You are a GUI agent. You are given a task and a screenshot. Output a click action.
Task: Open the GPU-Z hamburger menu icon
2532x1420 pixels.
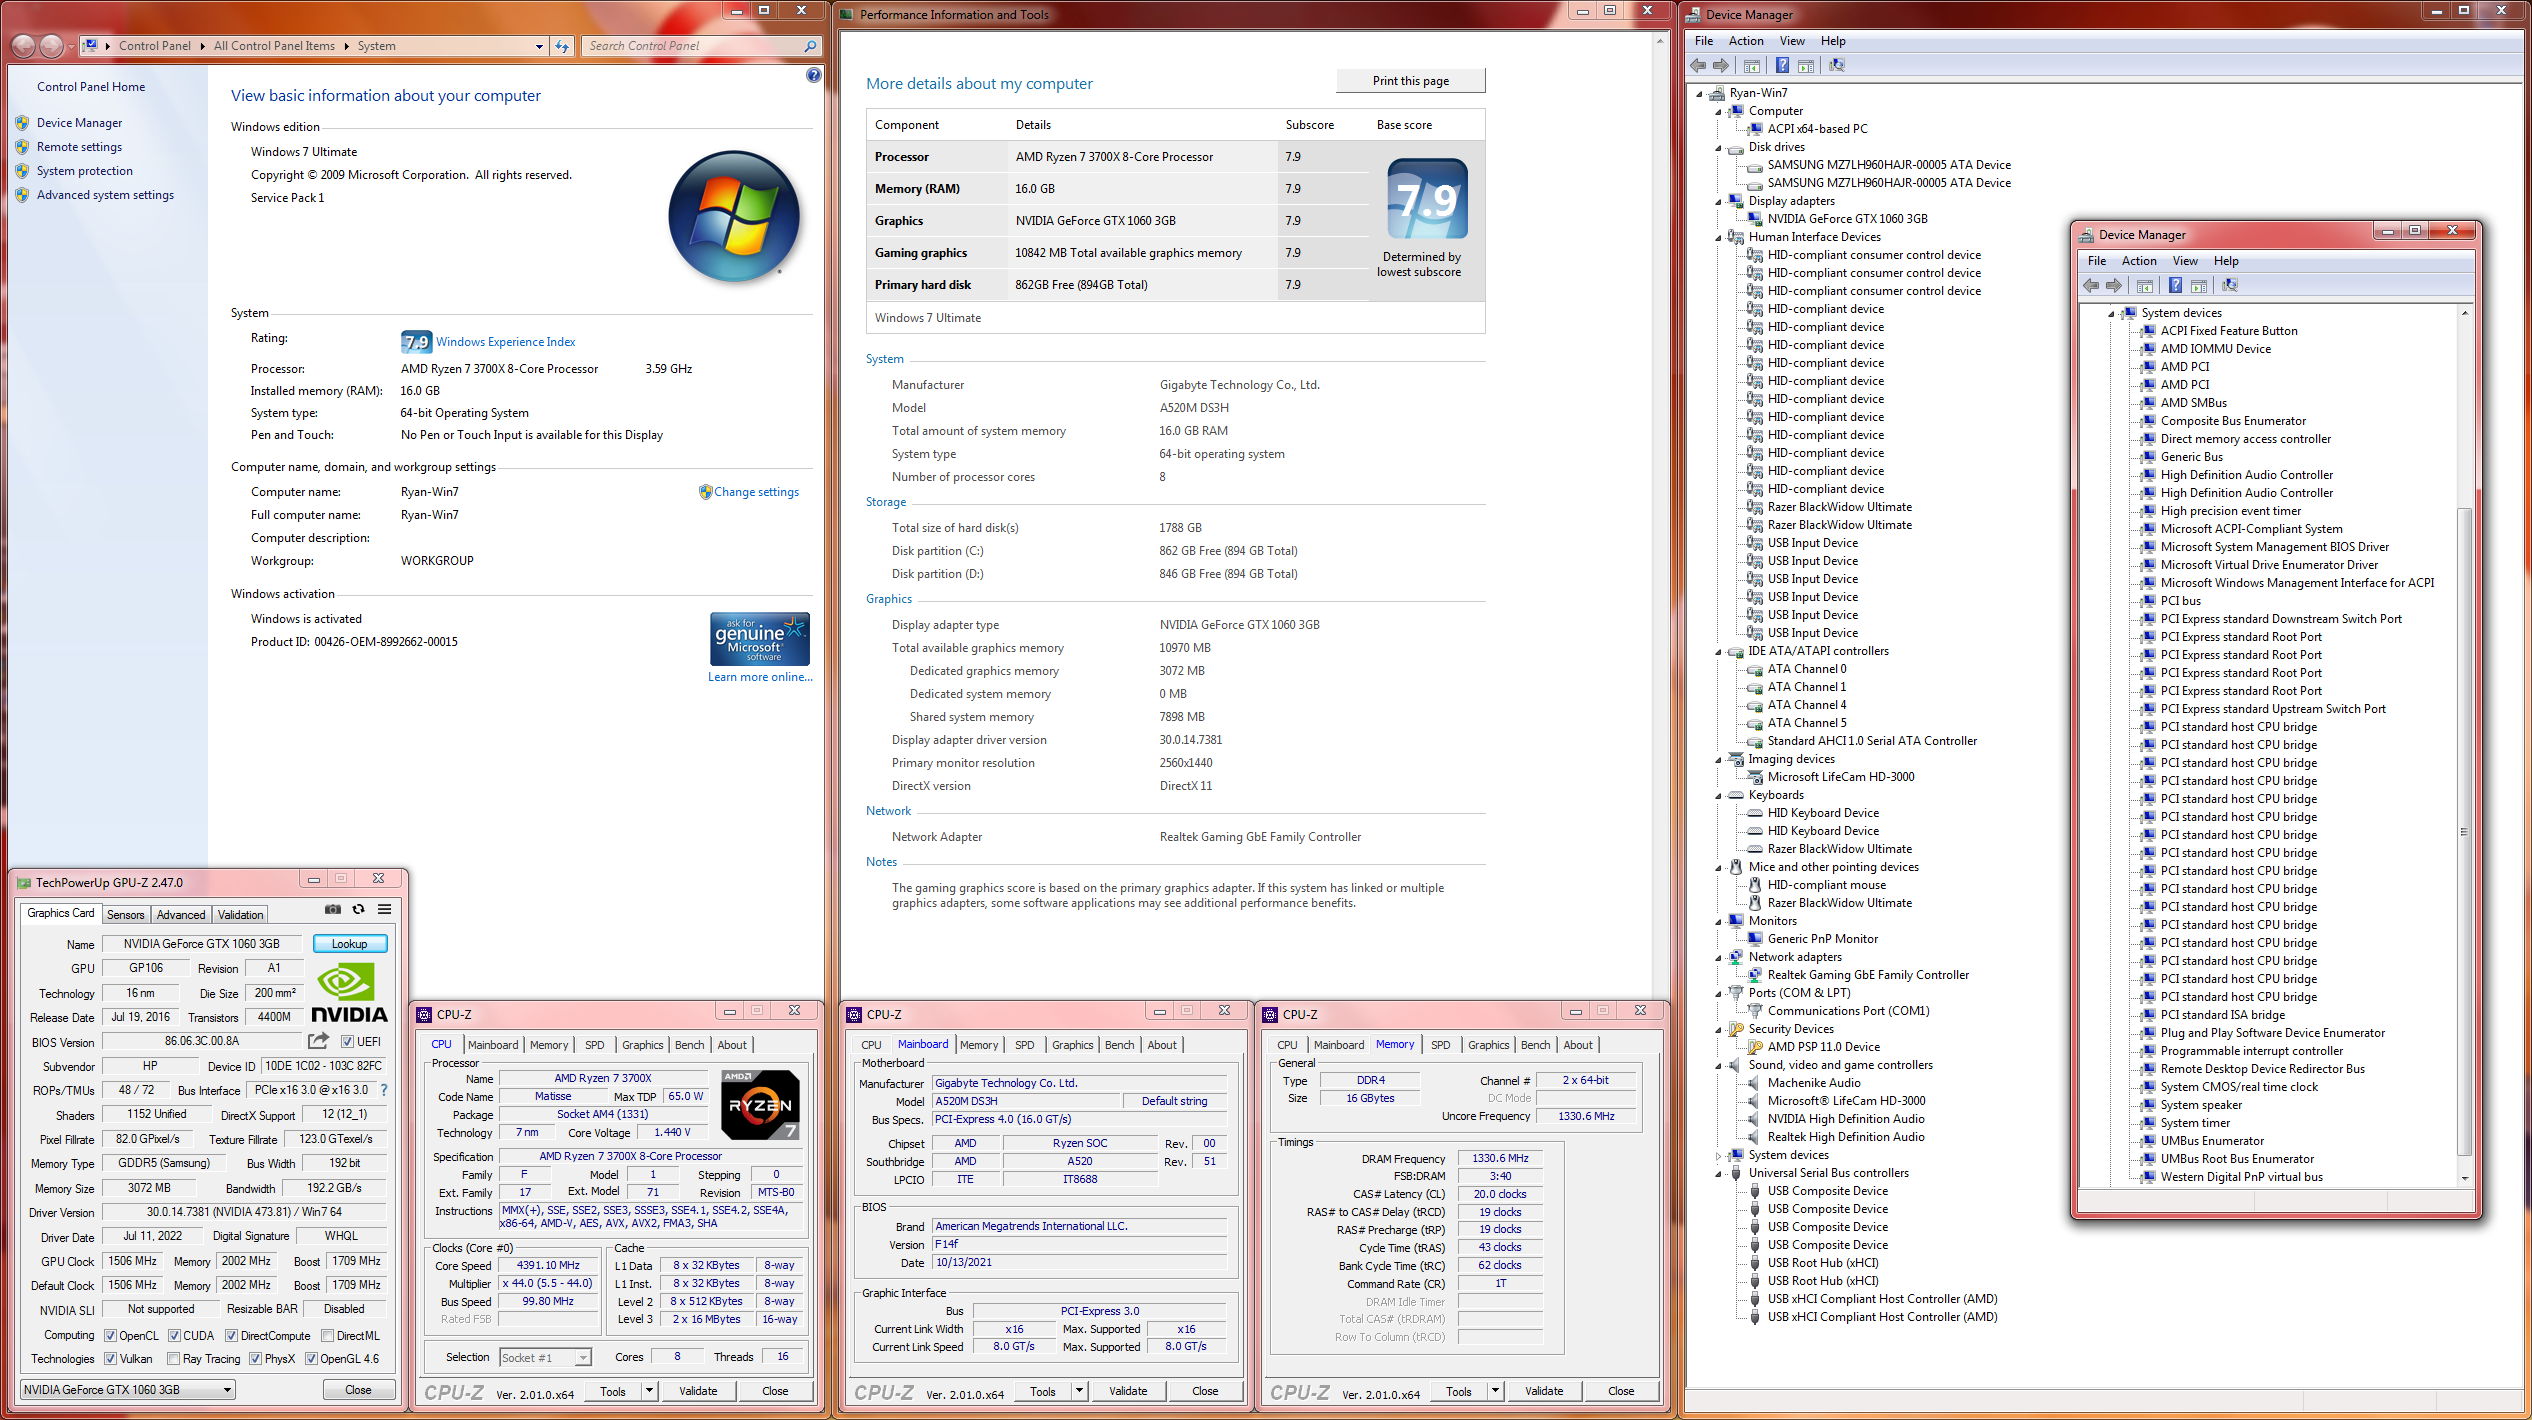click(384, 909)
